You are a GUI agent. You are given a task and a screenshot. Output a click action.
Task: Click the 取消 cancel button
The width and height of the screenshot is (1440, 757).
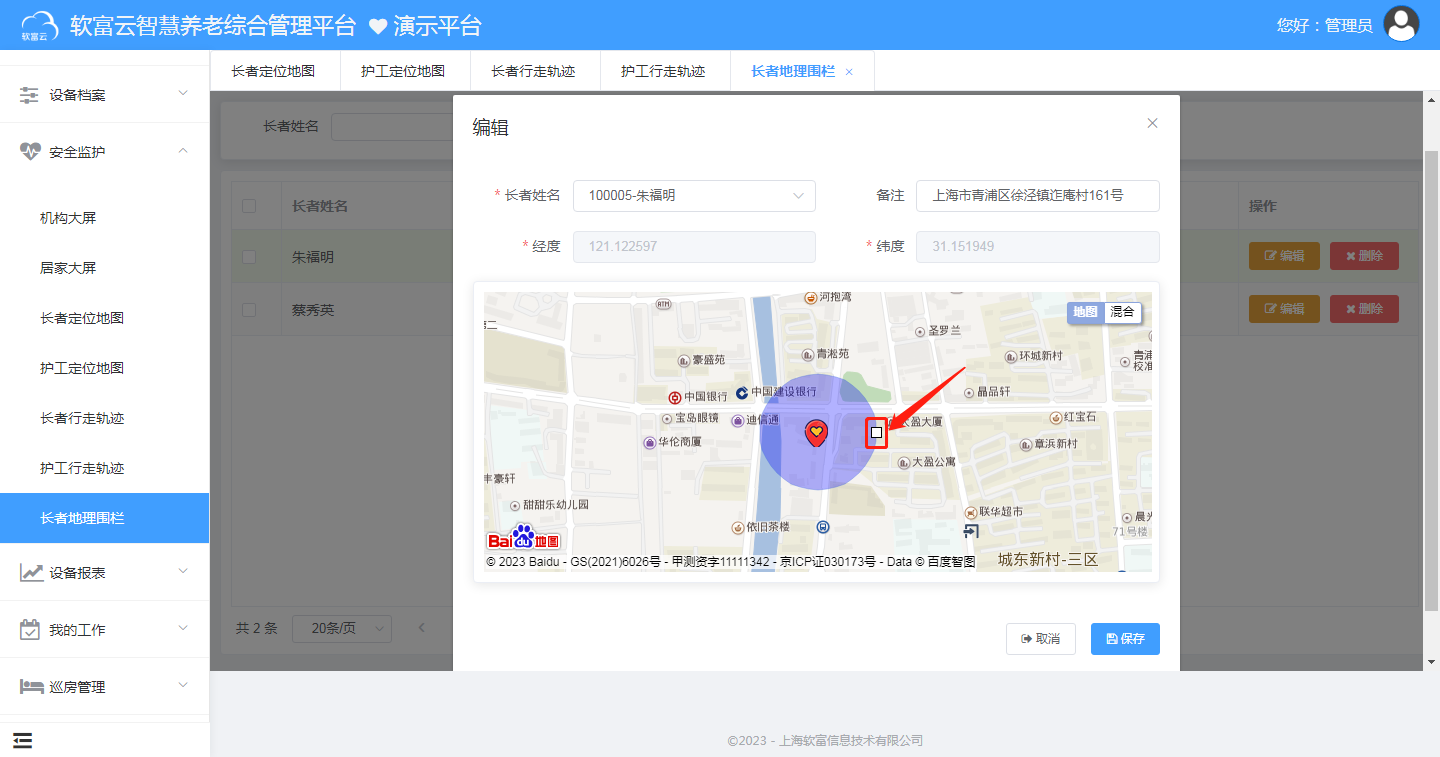pos(1041,638)
